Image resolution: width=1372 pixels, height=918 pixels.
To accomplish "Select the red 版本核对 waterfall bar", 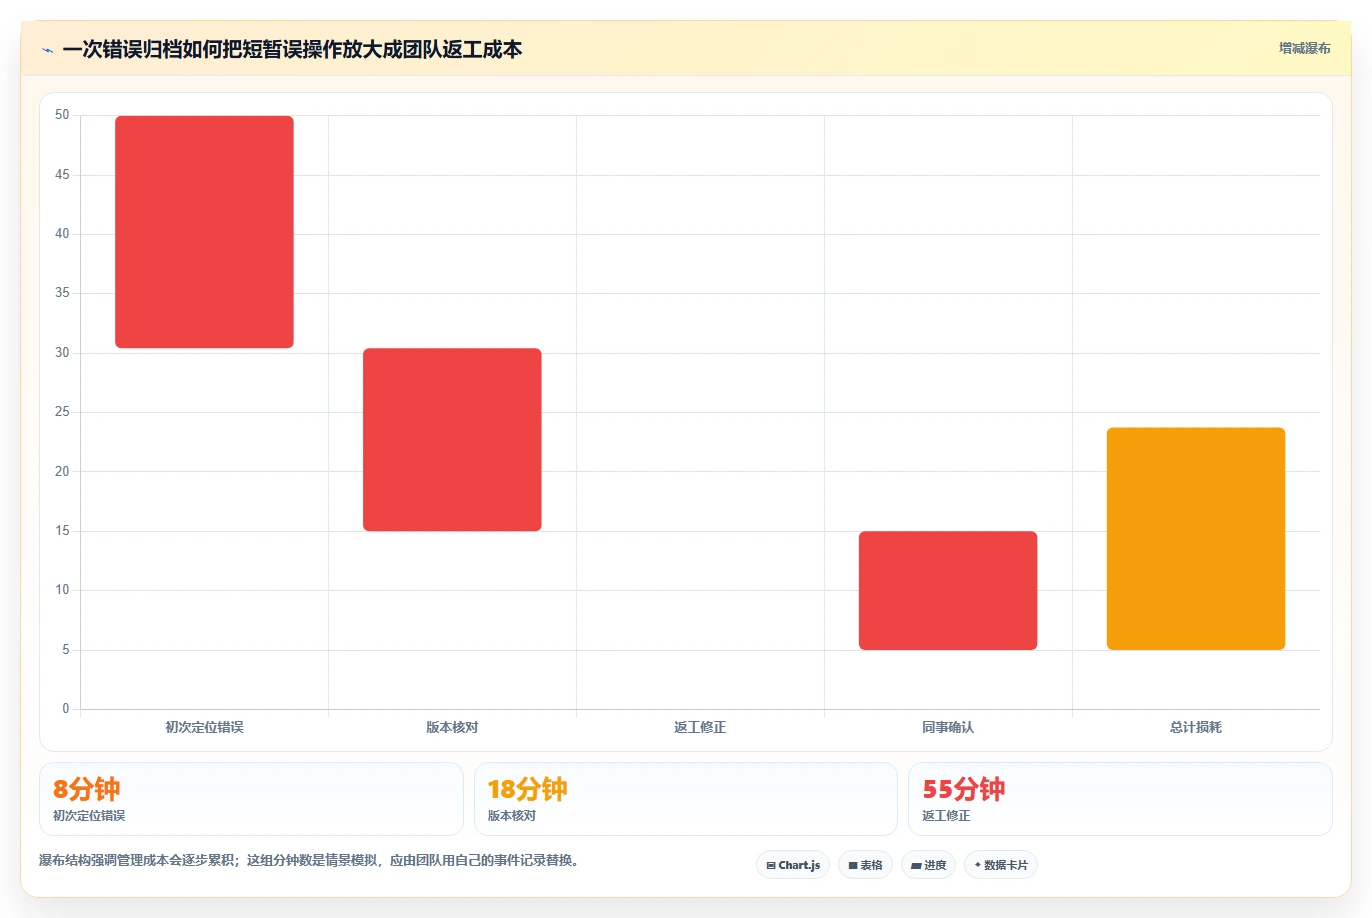I will [x=452, y=439].
